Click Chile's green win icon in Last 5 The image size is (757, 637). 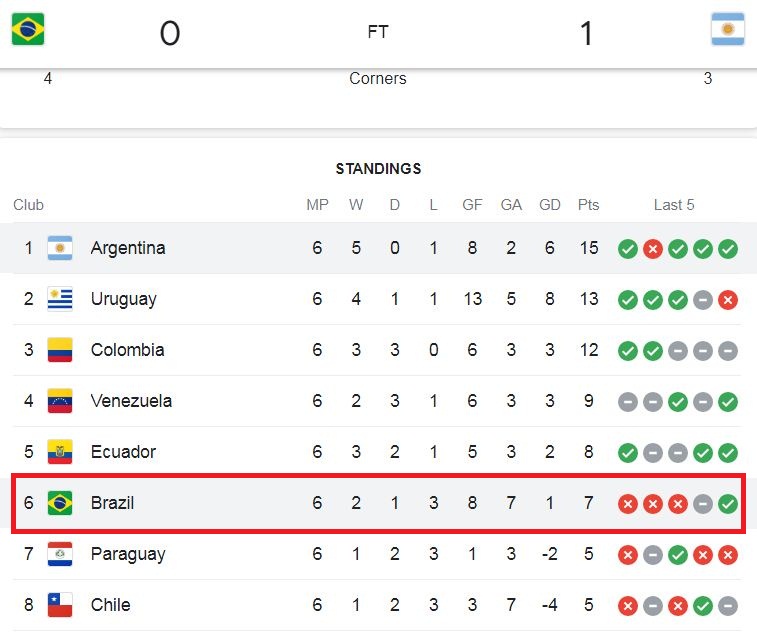tap(703, 606)
